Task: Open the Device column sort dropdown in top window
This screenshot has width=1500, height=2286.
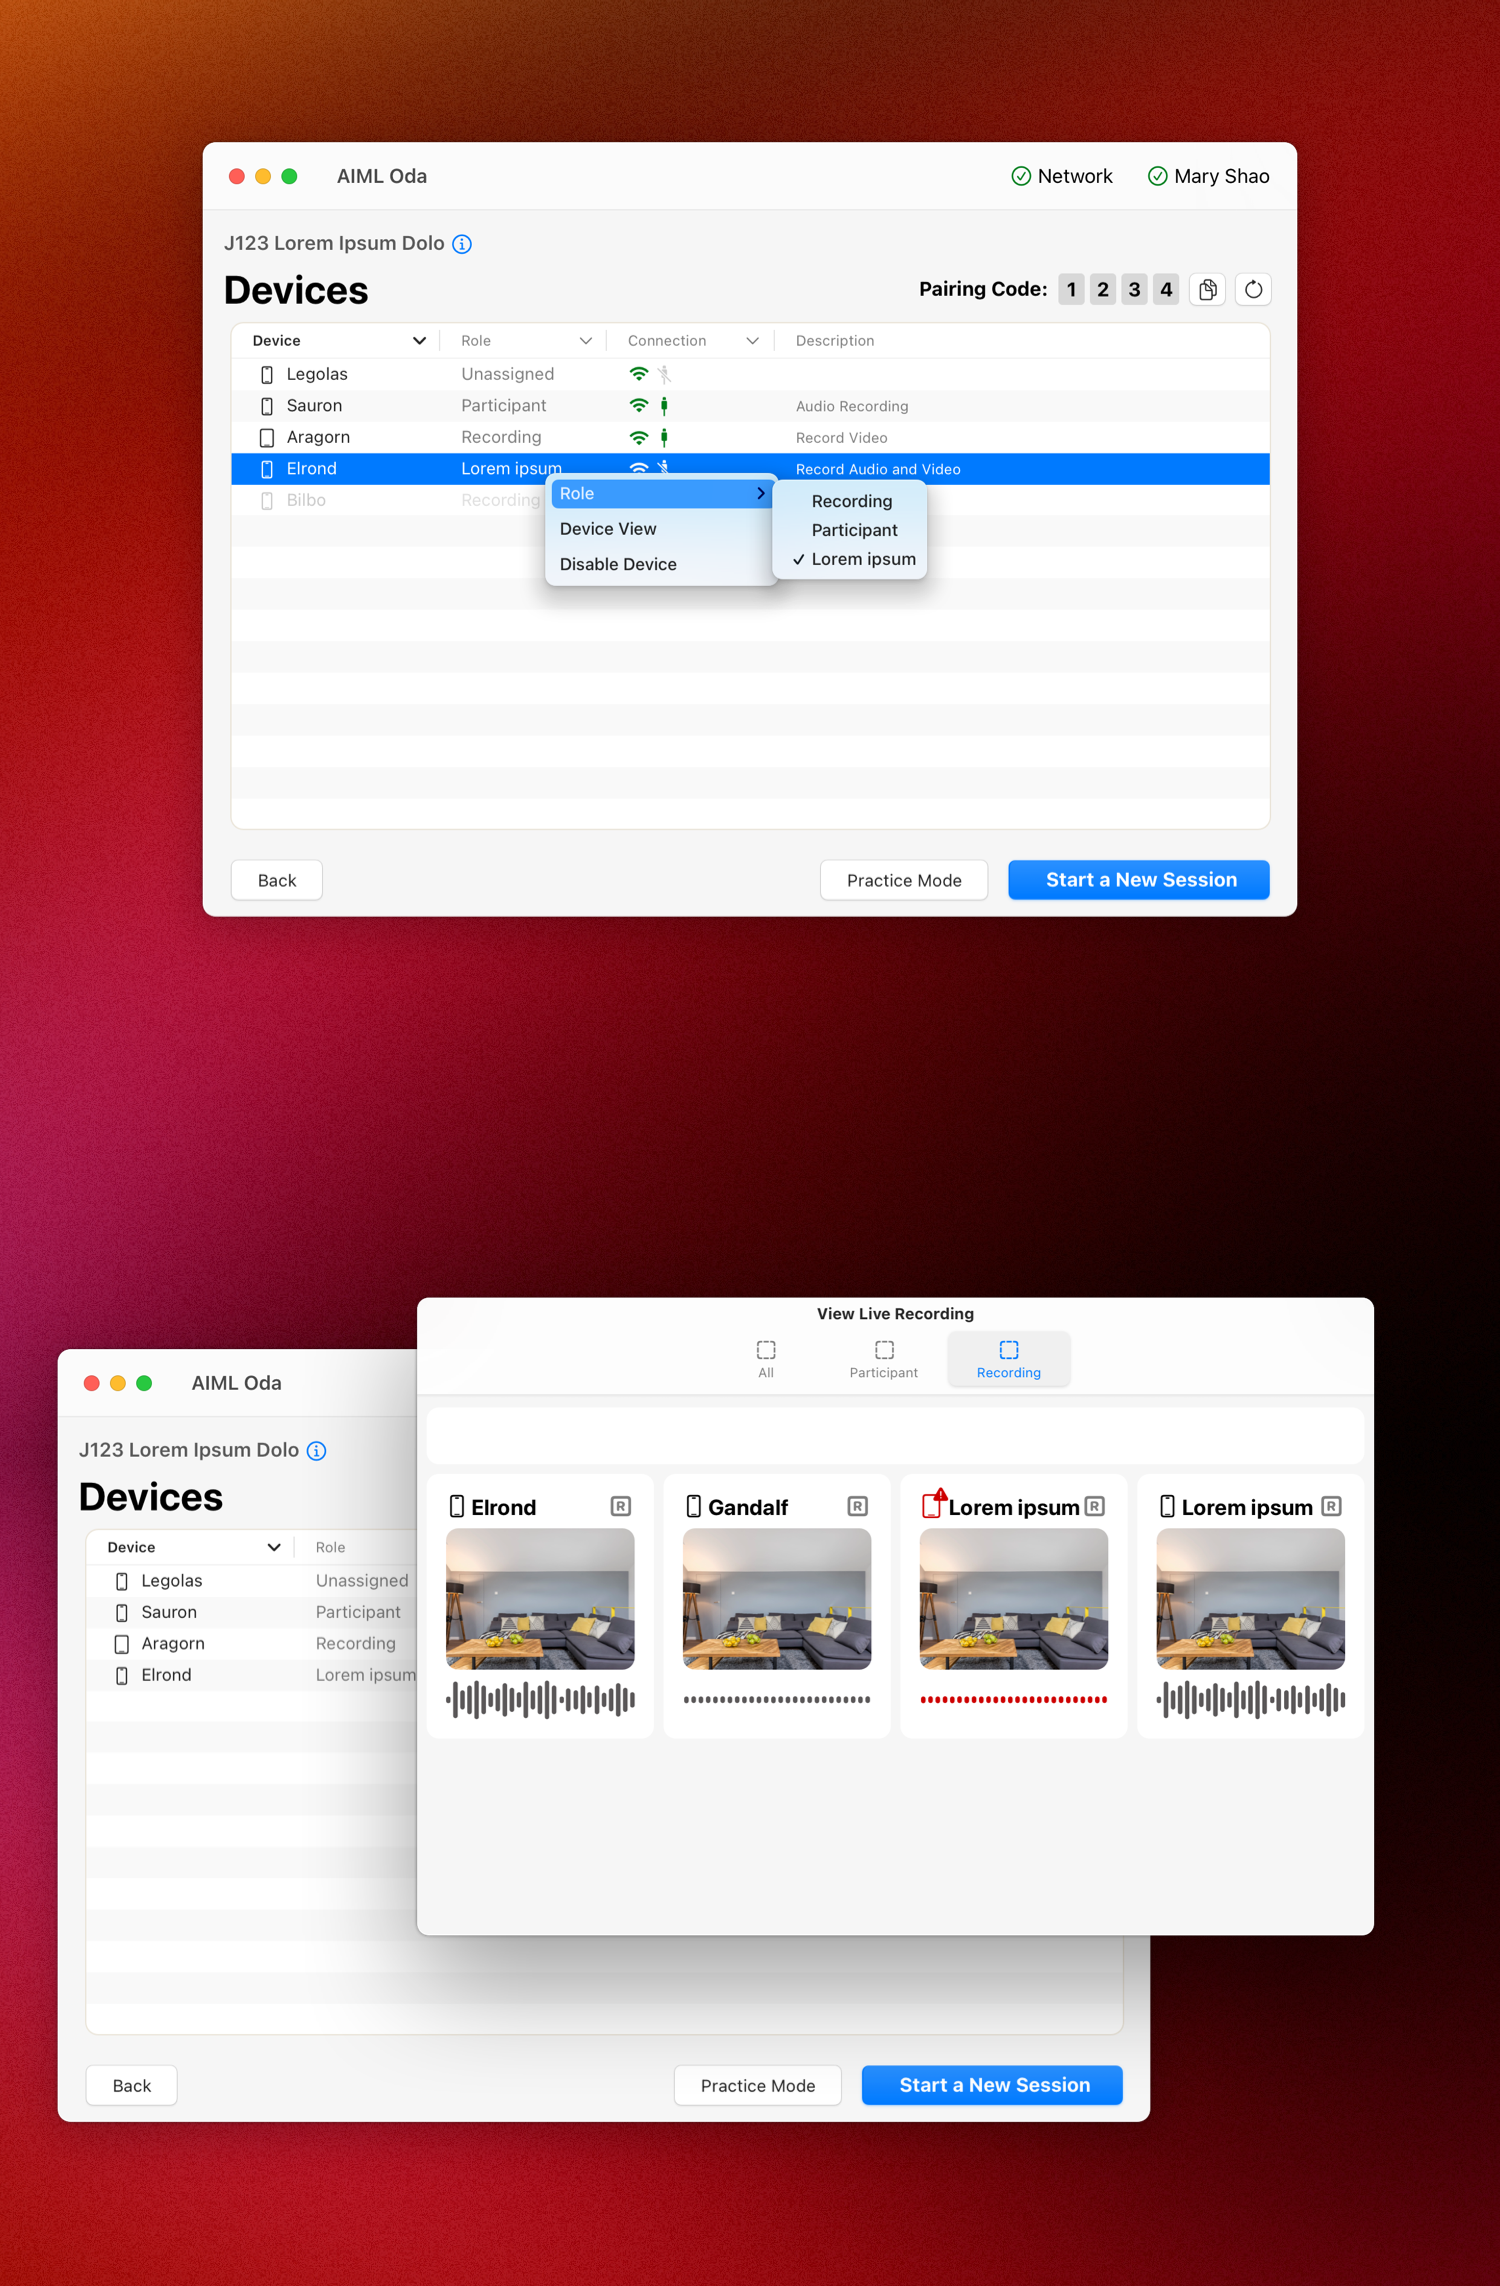Action: pos(419,341)
